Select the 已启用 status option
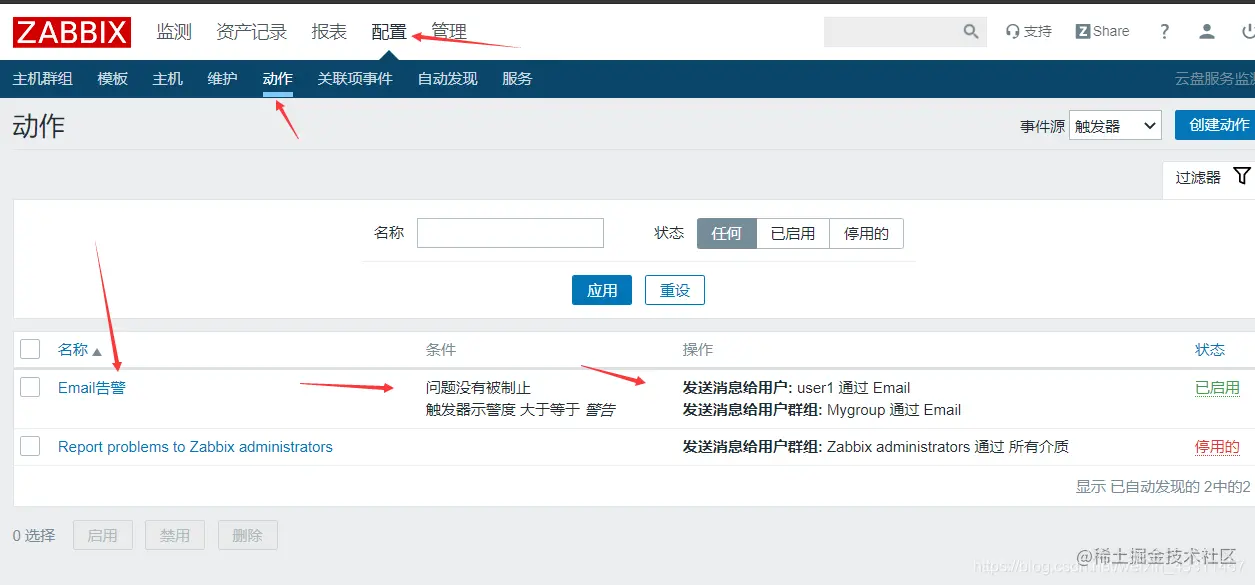Viewport: 1255px width, 585px height. pos(793,233)
